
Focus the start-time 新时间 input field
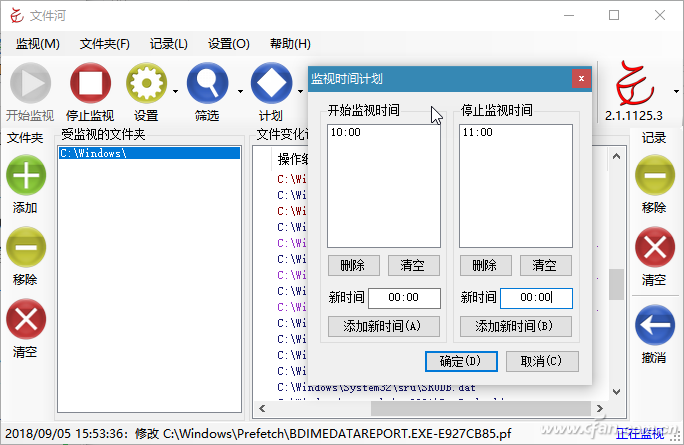(404, 298)
